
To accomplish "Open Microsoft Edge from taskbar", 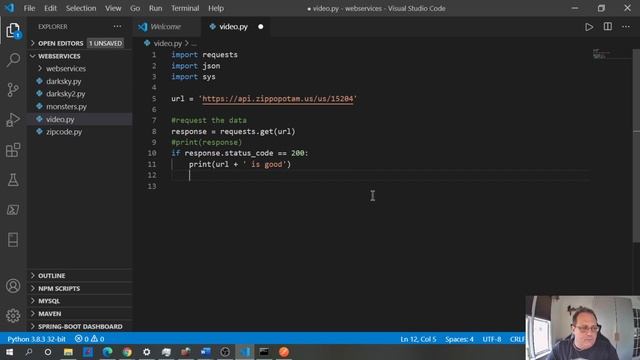I will 107,352.
